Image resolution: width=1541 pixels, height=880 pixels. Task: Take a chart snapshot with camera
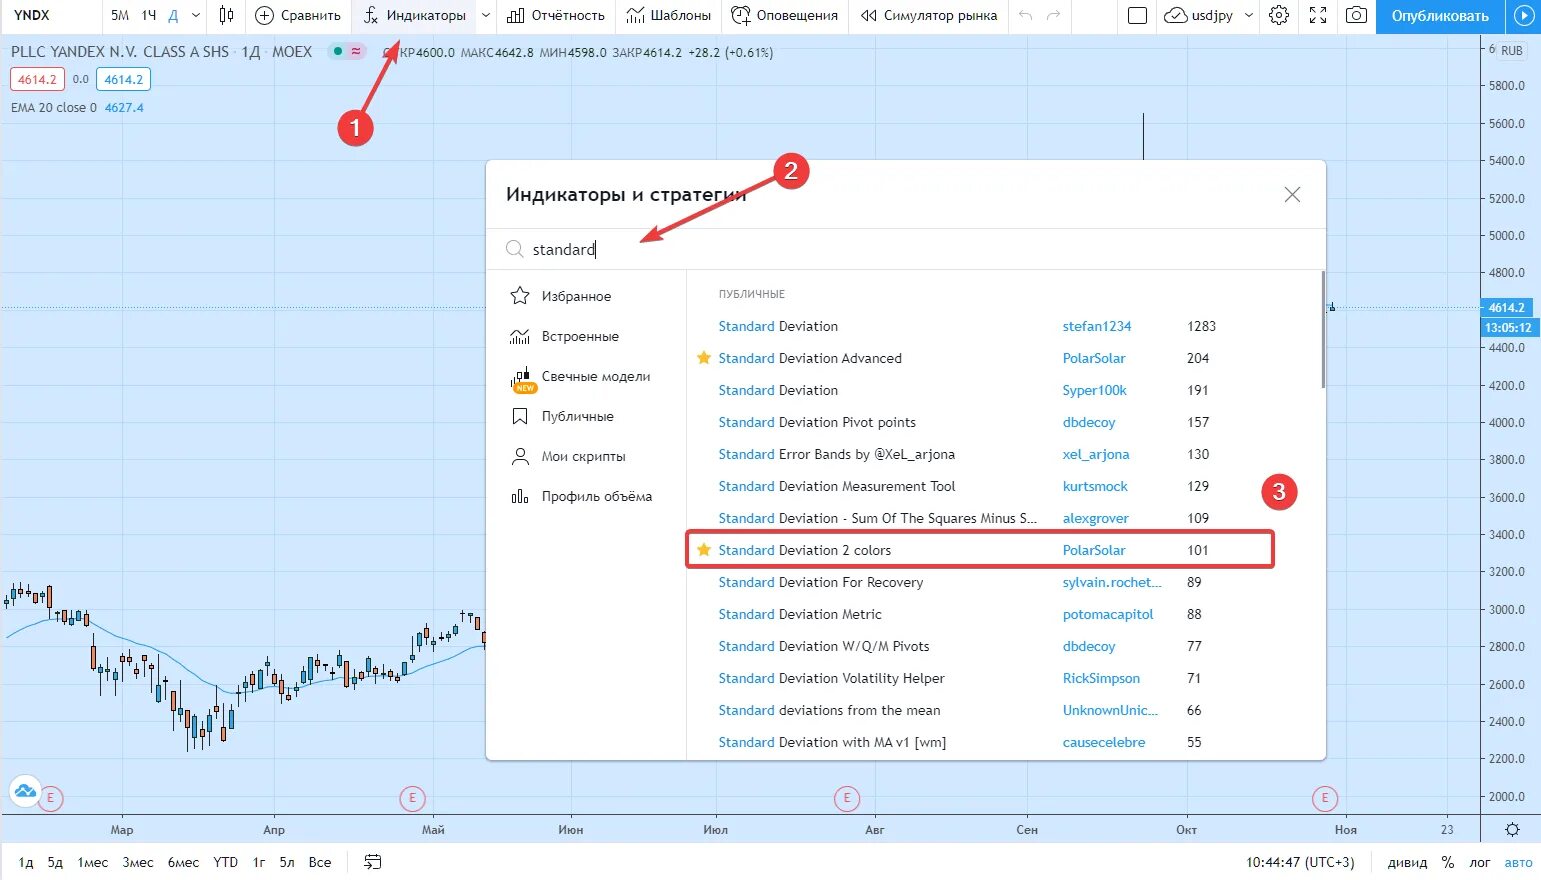pyautogui.click(x=1356, y=15)
